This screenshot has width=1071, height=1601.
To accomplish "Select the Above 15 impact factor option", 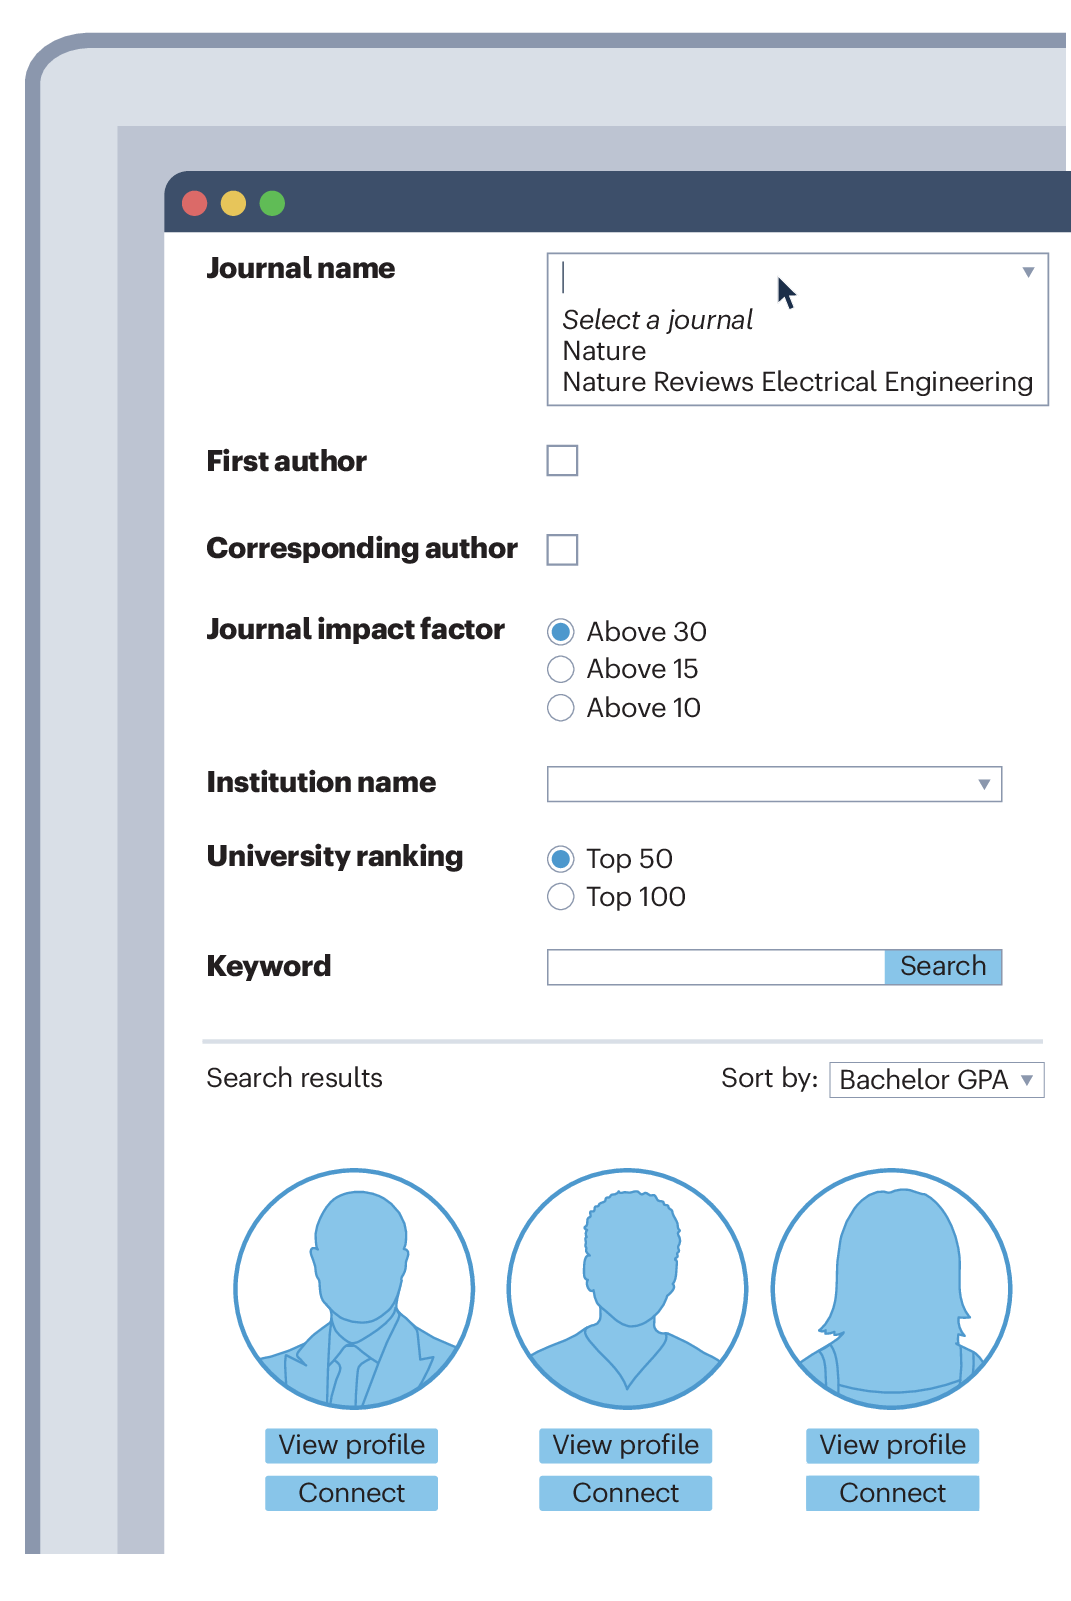I will (x=561, y=669).
